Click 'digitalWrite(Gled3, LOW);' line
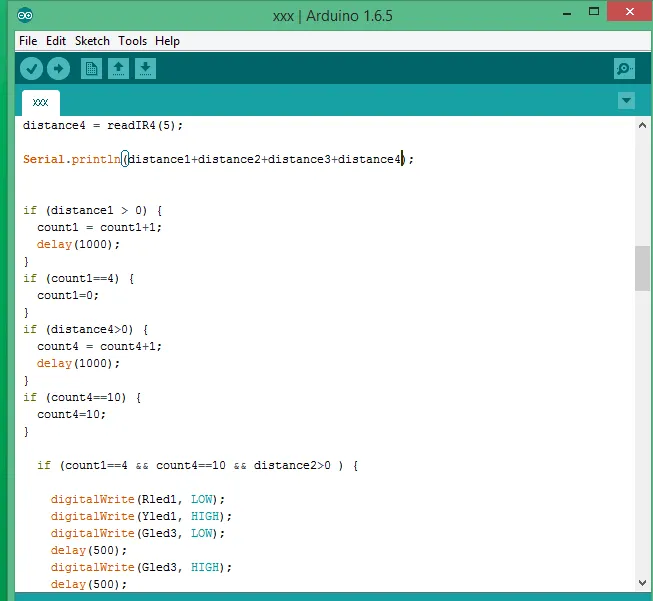The width and height of the screenshot is (653, 601). (x=137, y=534)
